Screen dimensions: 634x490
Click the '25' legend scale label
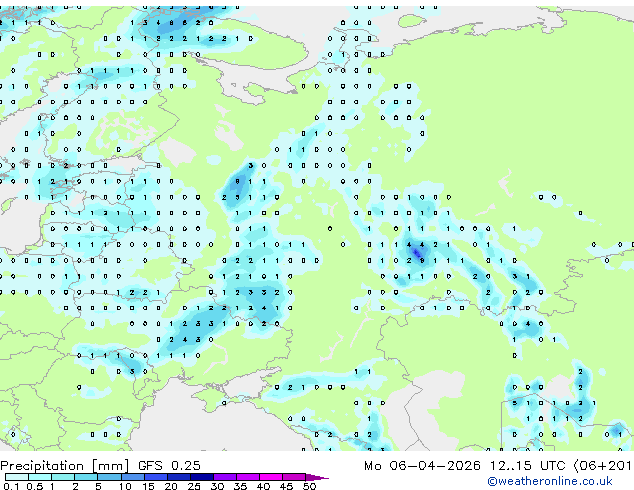tap(194, 486)
